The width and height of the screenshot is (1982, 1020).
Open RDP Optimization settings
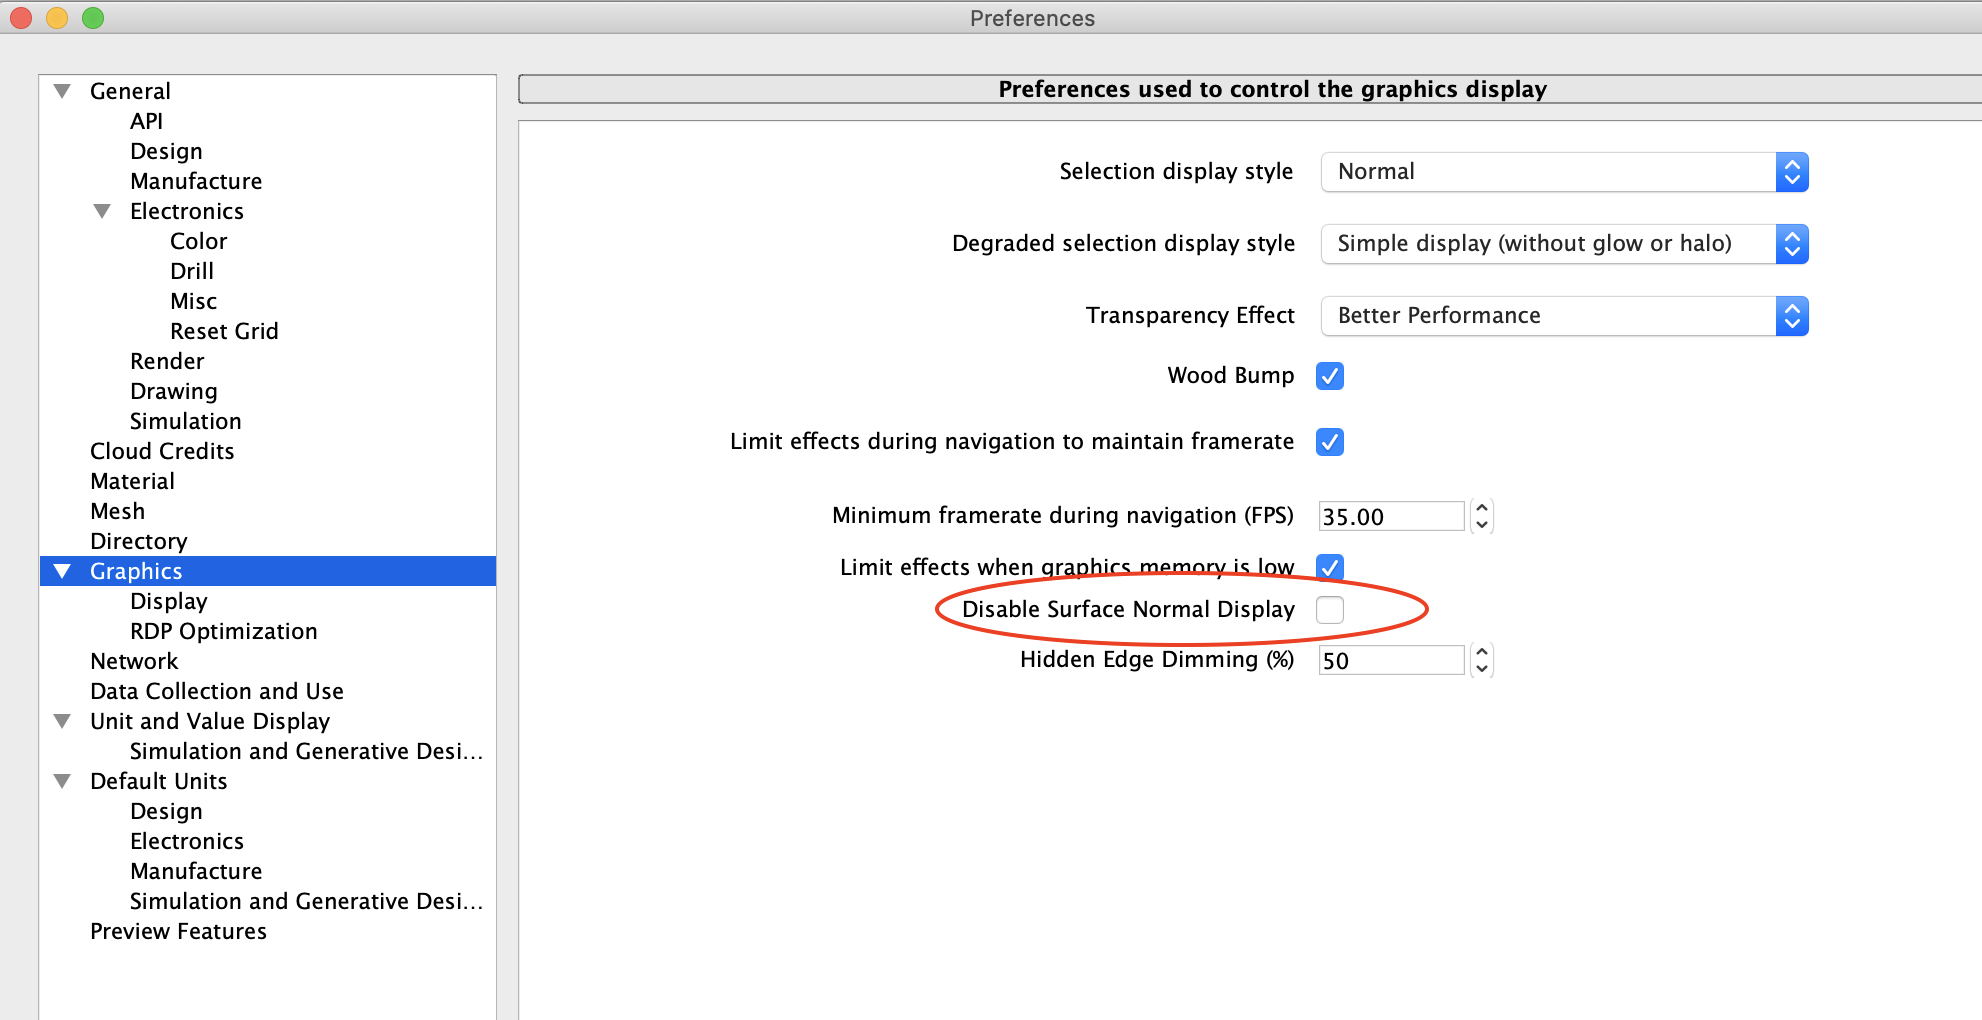click(223, 631)
